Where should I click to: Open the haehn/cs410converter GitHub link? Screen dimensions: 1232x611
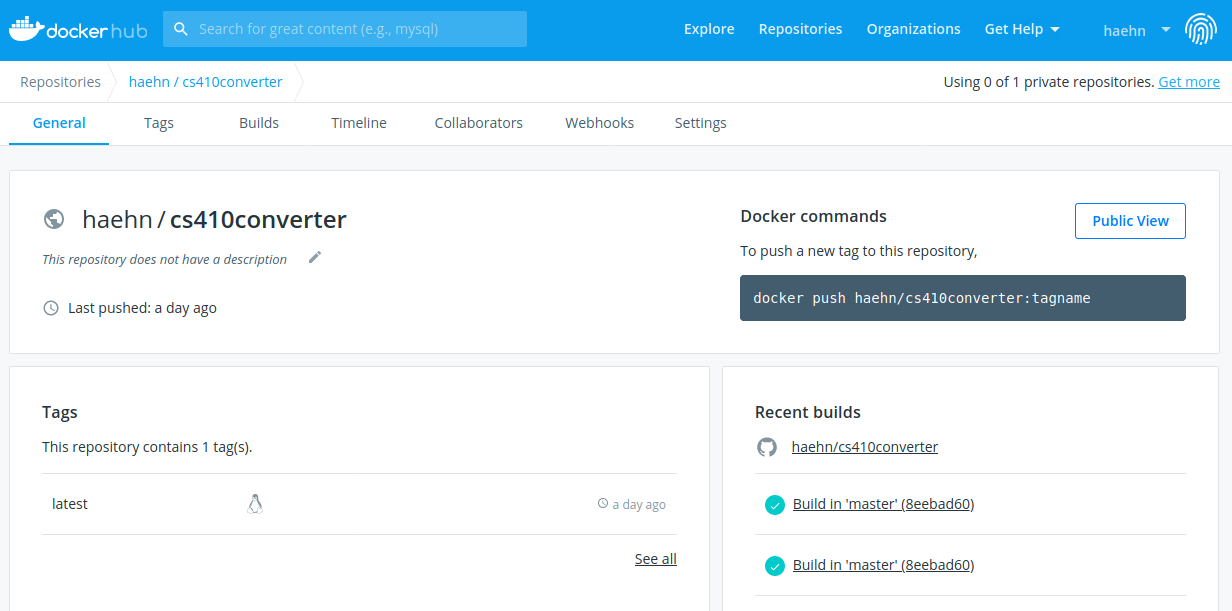[865, 447]
